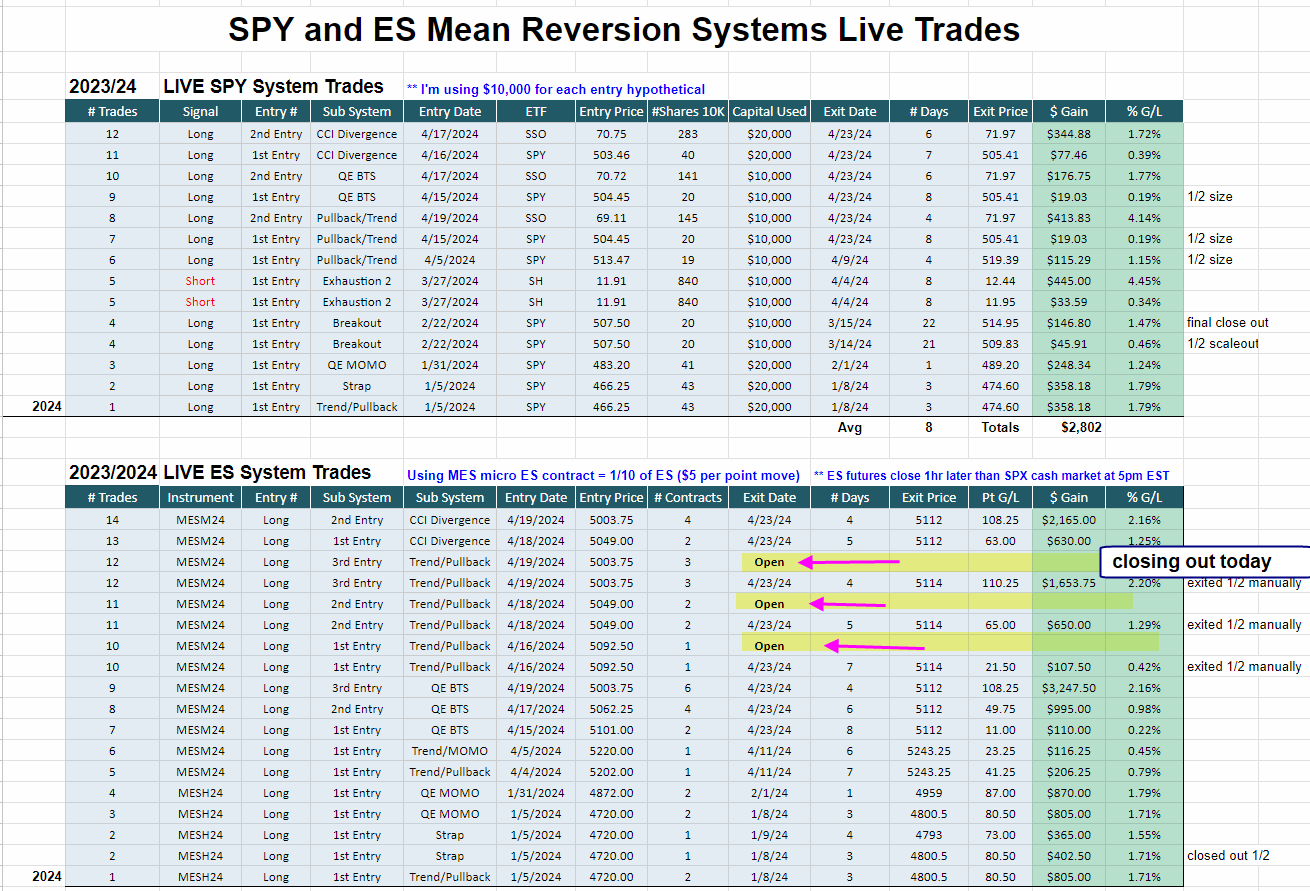
Task: Select the '$650.00' gain cell
Action: click(1068, 625)
